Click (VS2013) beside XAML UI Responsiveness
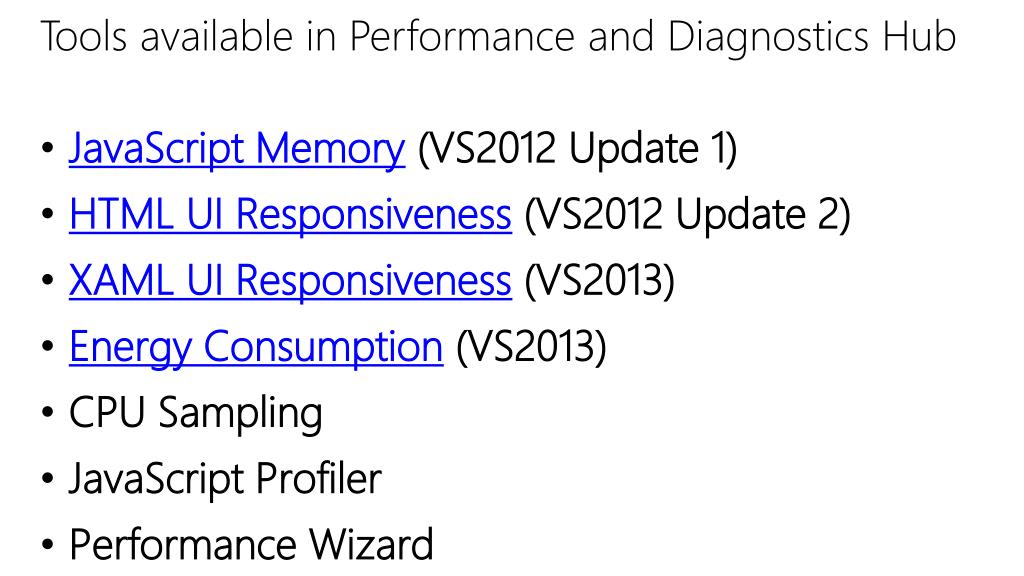This screenshot has width=1024, height=576. pyautogui.click(x=600, y=281)
